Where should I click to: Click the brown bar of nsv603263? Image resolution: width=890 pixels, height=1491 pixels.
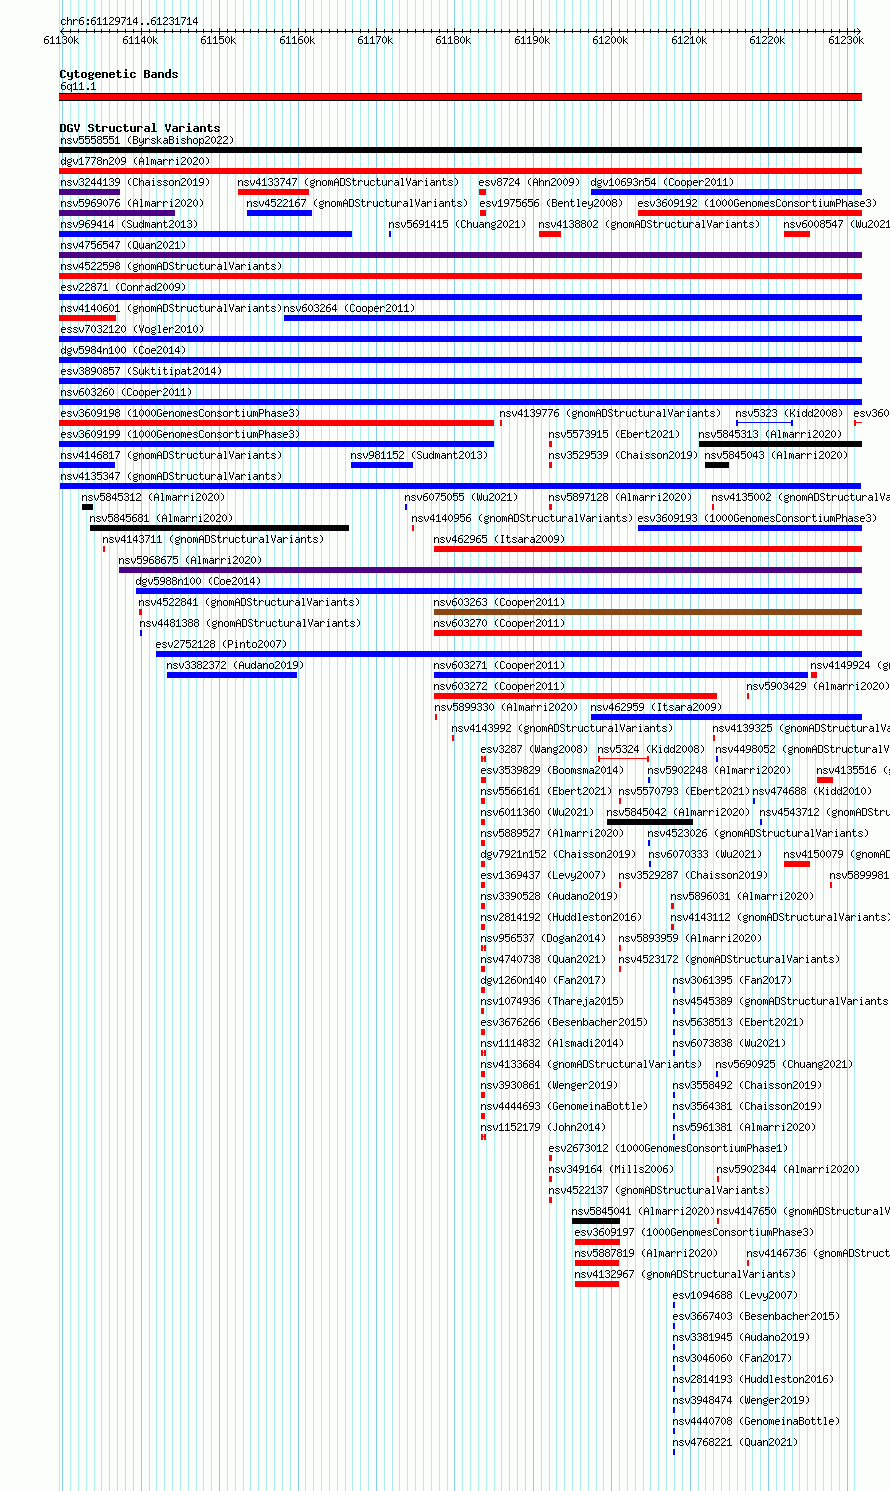pos(648,612)
